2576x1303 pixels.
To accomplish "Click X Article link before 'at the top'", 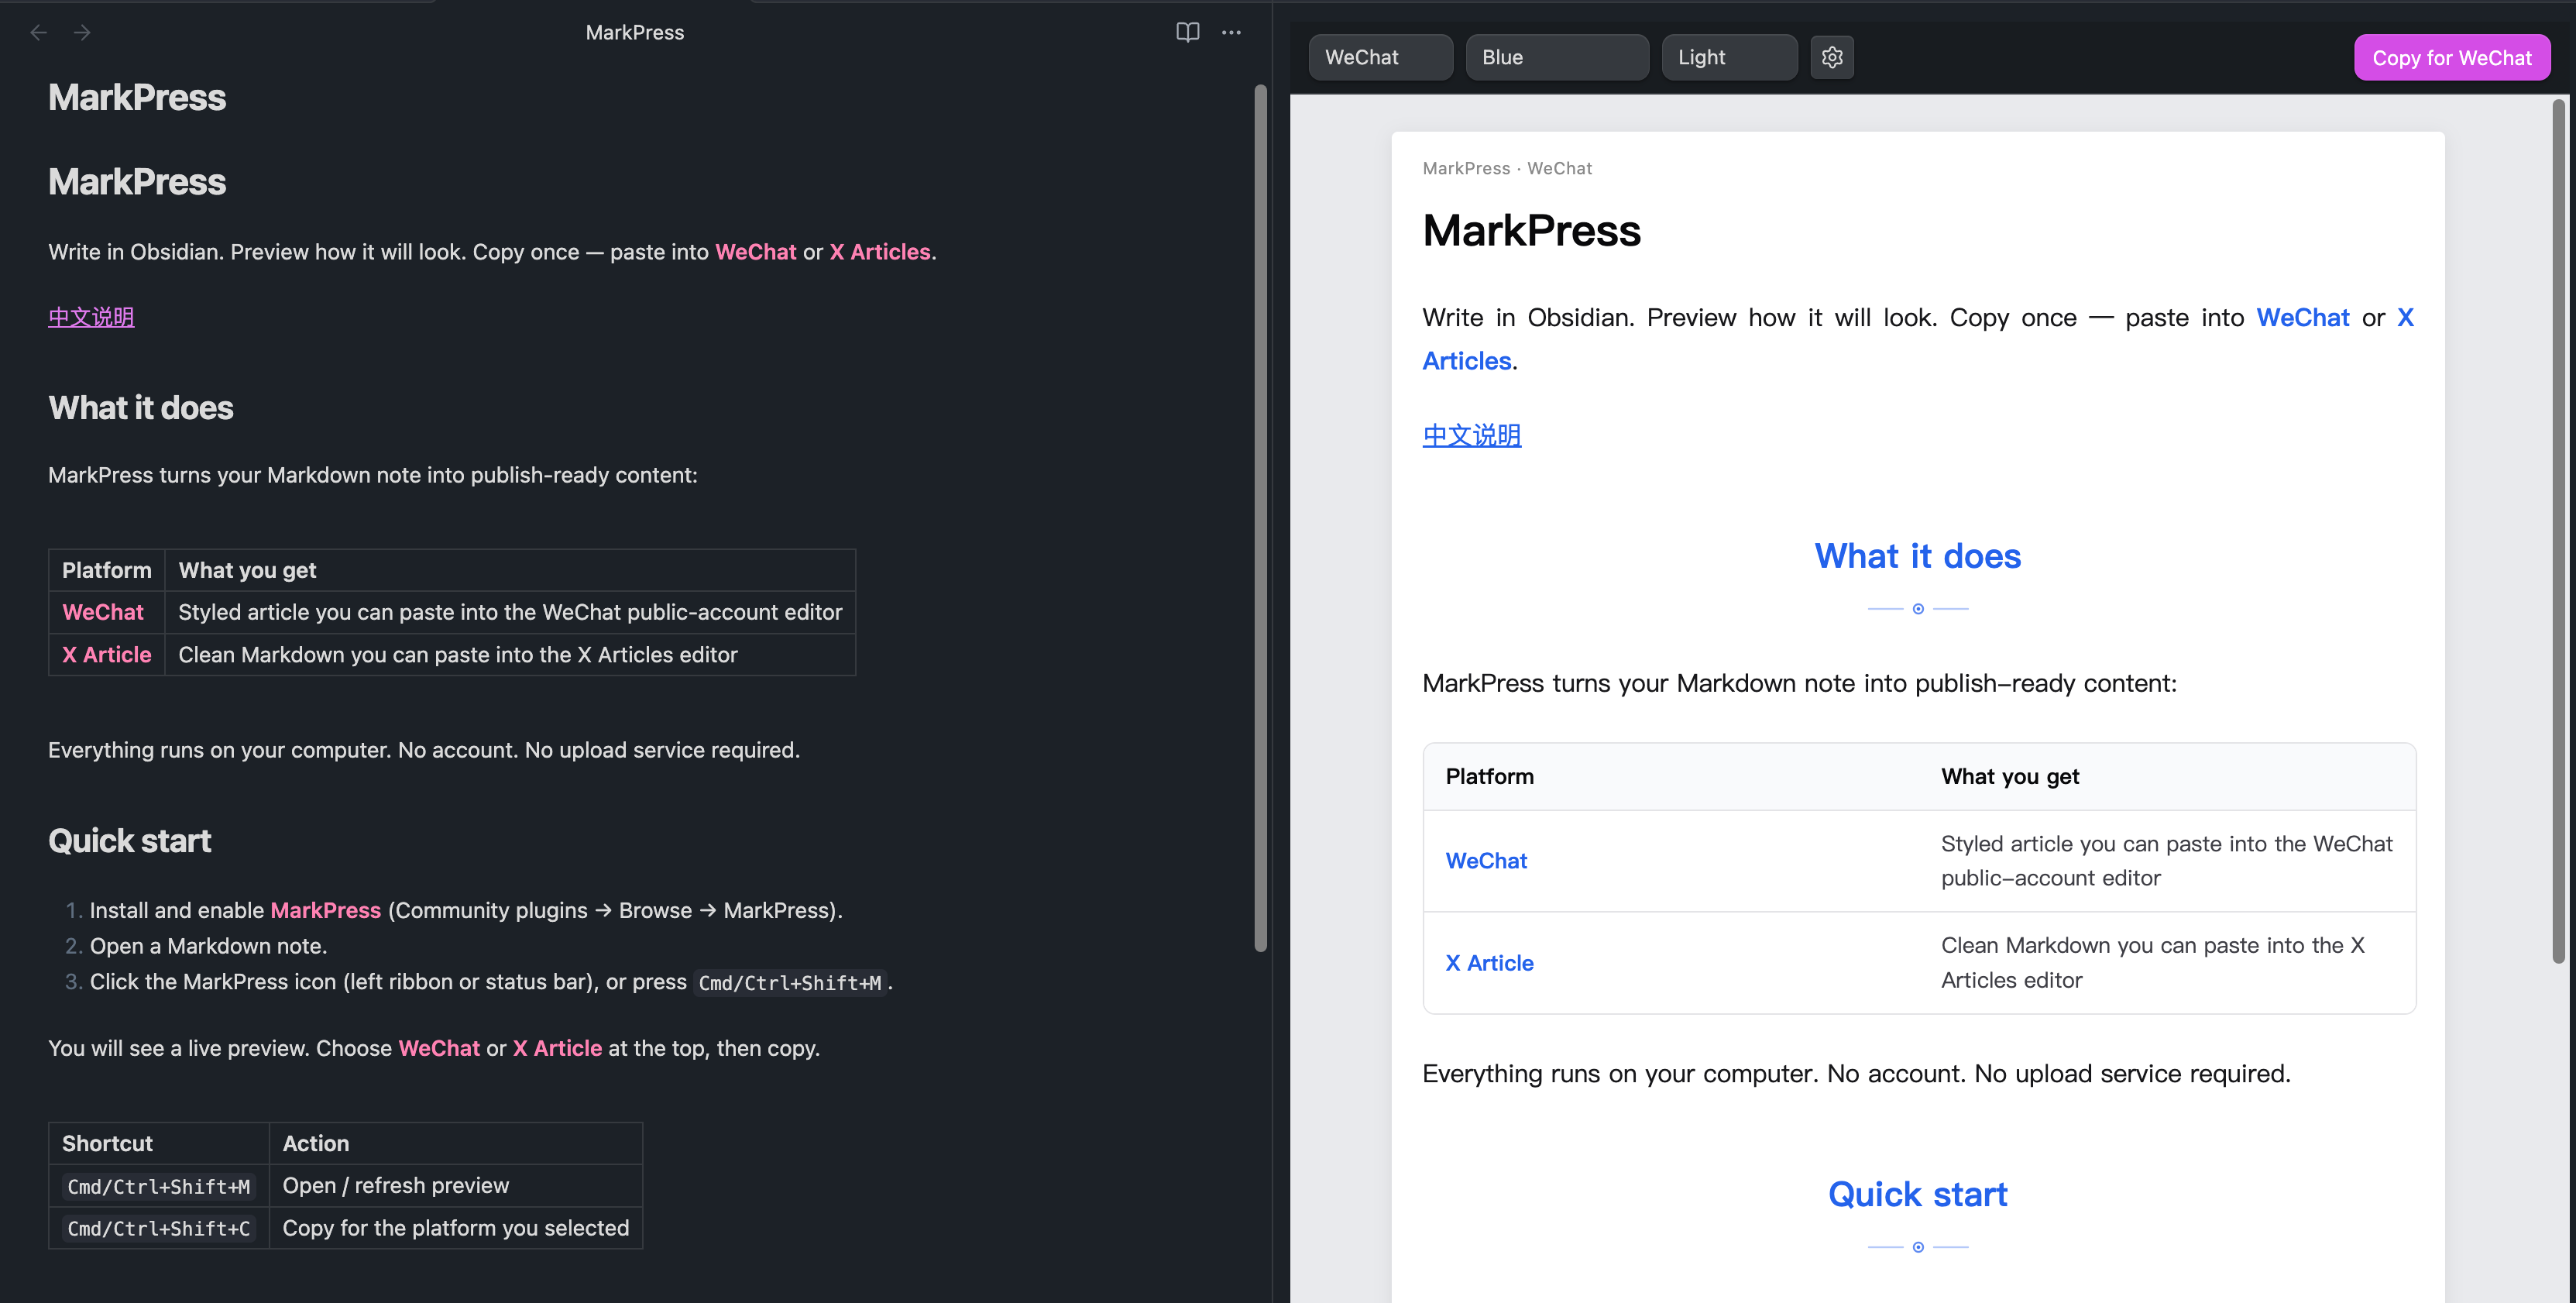I will click(558, 1048).
